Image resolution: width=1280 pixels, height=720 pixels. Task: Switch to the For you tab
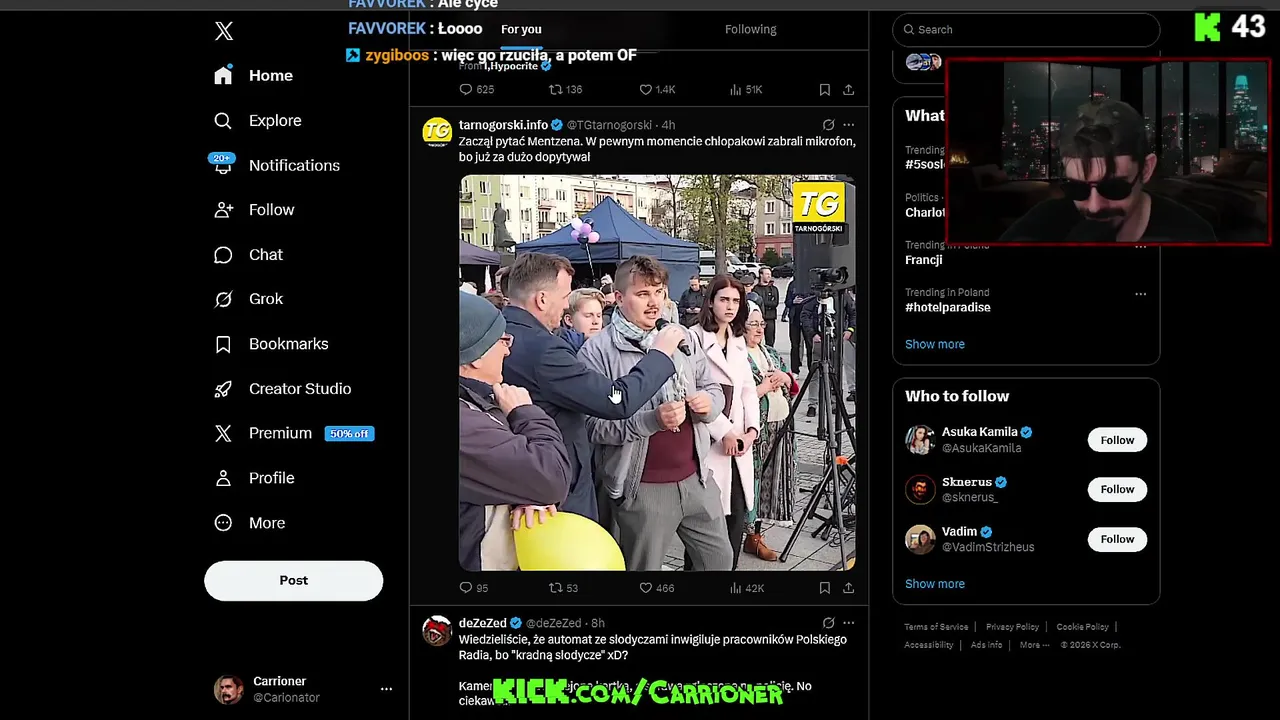[521, 29]
